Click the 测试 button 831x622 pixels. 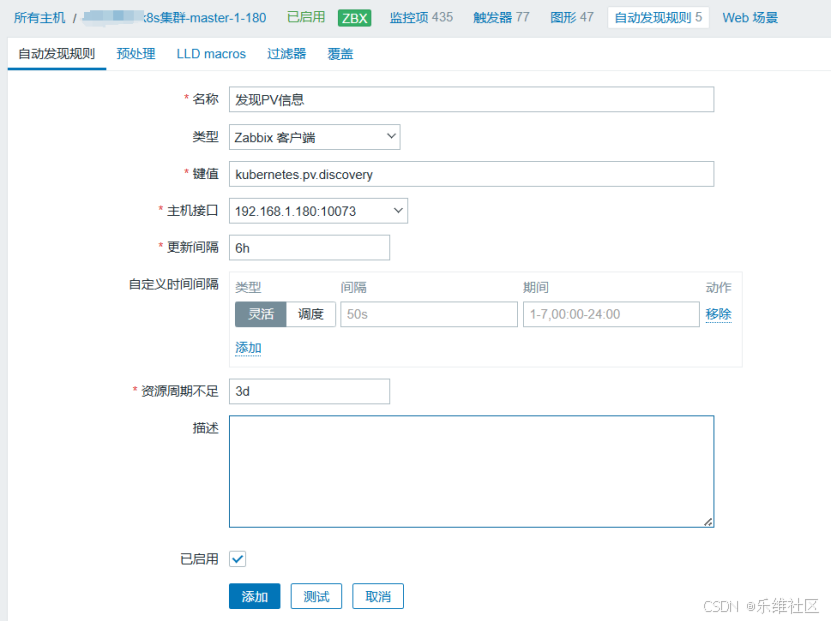pos(316,597)
